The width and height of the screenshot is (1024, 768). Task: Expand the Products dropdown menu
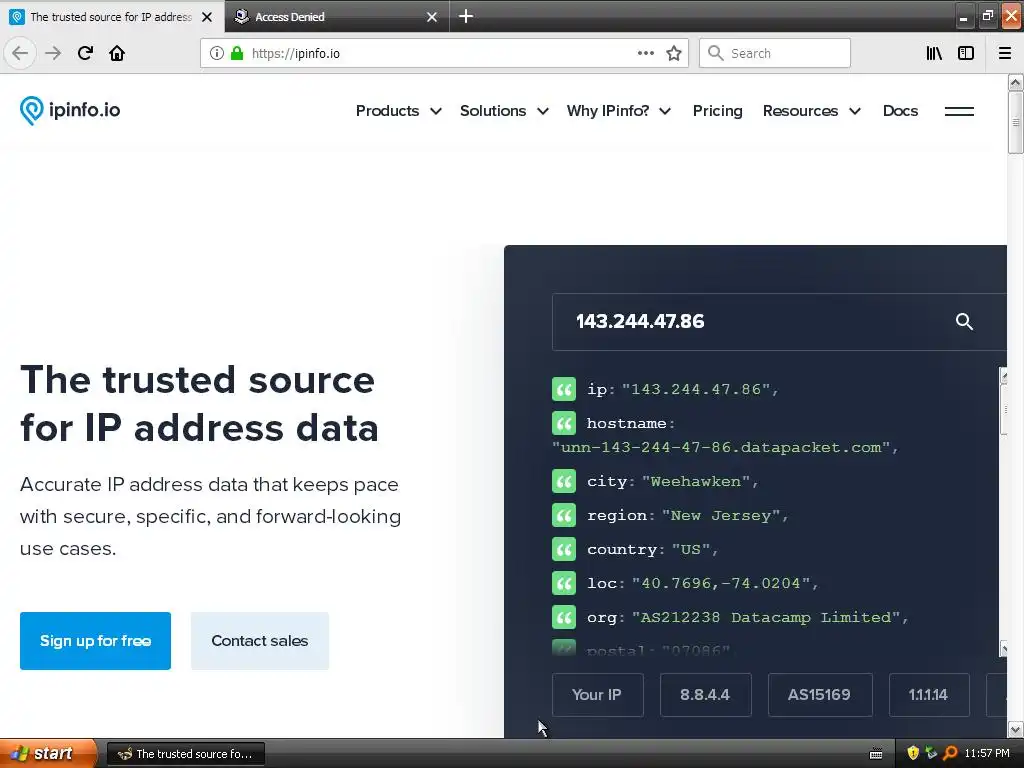pos(398,111)
